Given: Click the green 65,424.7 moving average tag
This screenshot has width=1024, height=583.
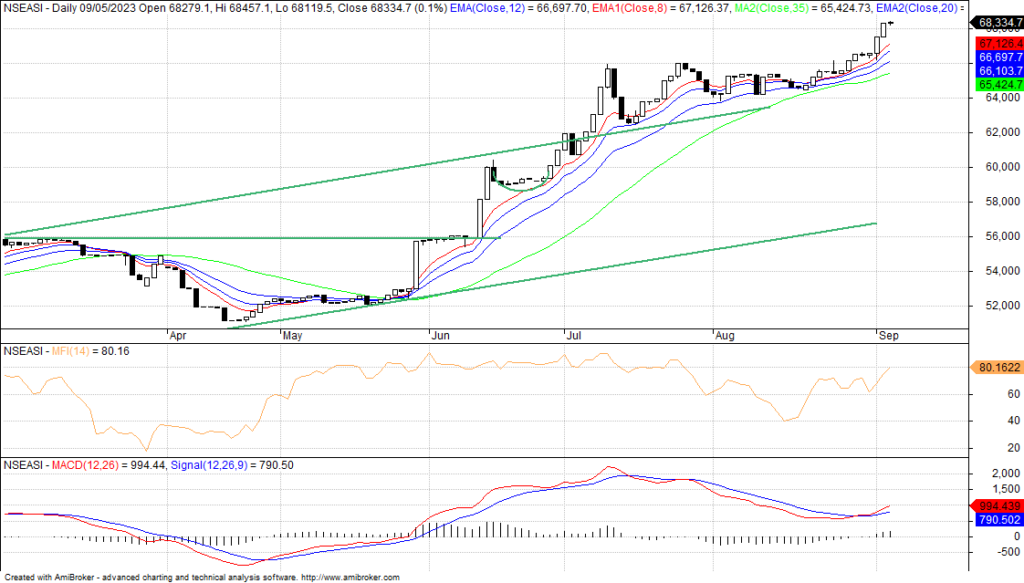Looking at the screenshot, I should pyautogui.click(x=995, y=86).
